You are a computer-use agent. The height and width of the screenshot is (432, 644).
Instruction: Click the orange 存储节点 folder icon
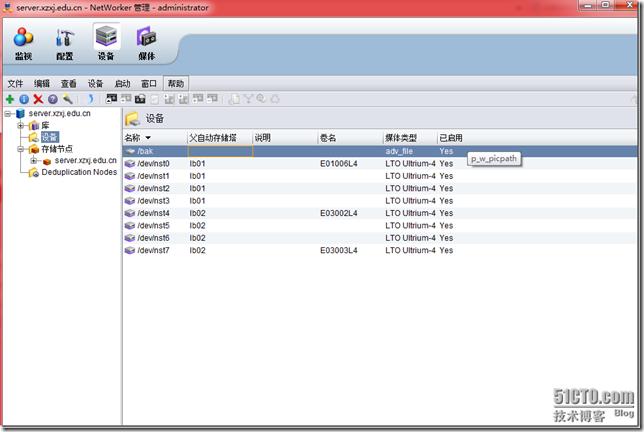34,149
